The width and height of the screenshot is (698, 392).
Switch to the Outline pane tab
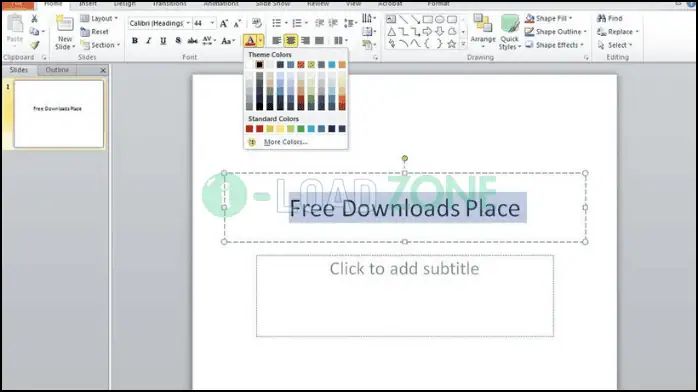pos(57,70)
